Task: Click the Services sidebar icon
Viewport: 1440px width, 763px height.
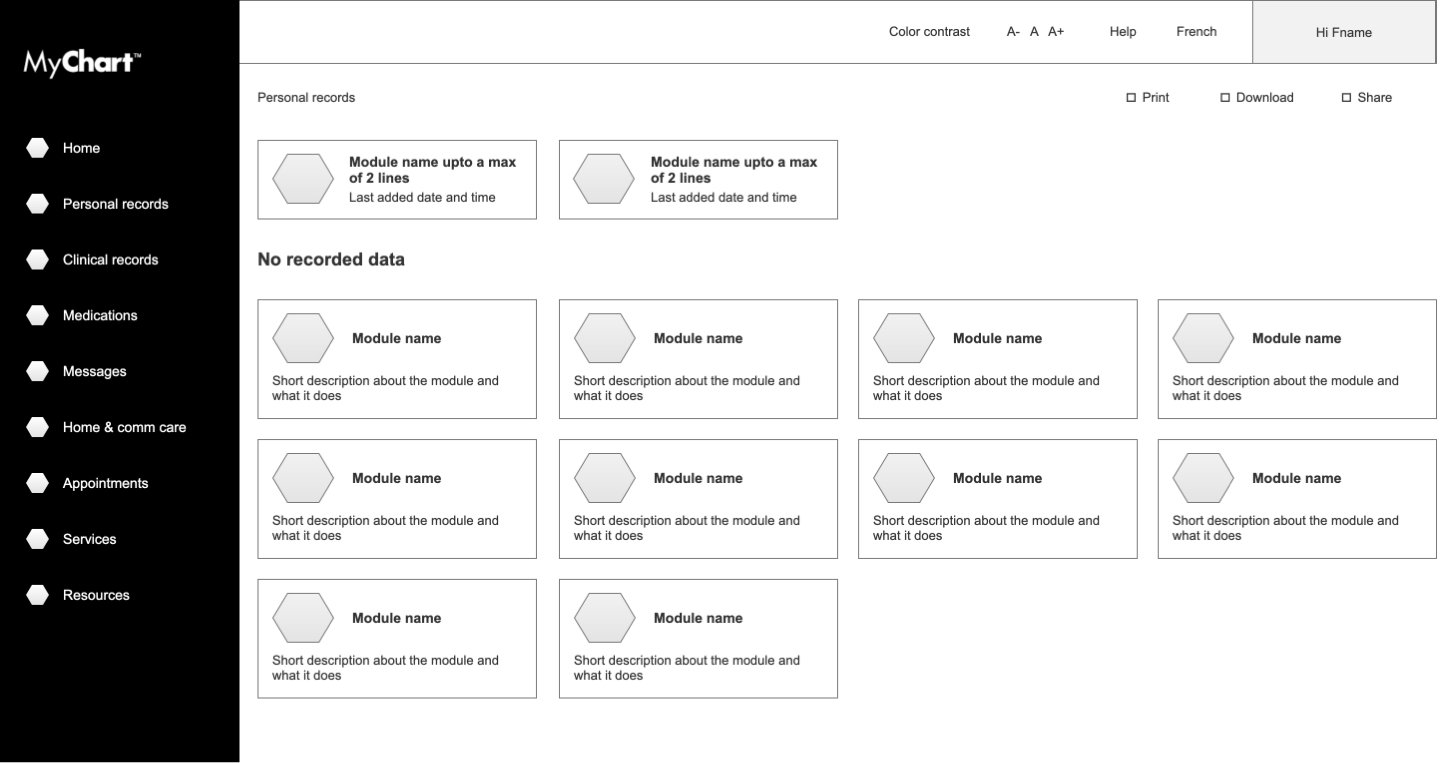Action: [x=38, y=538]
